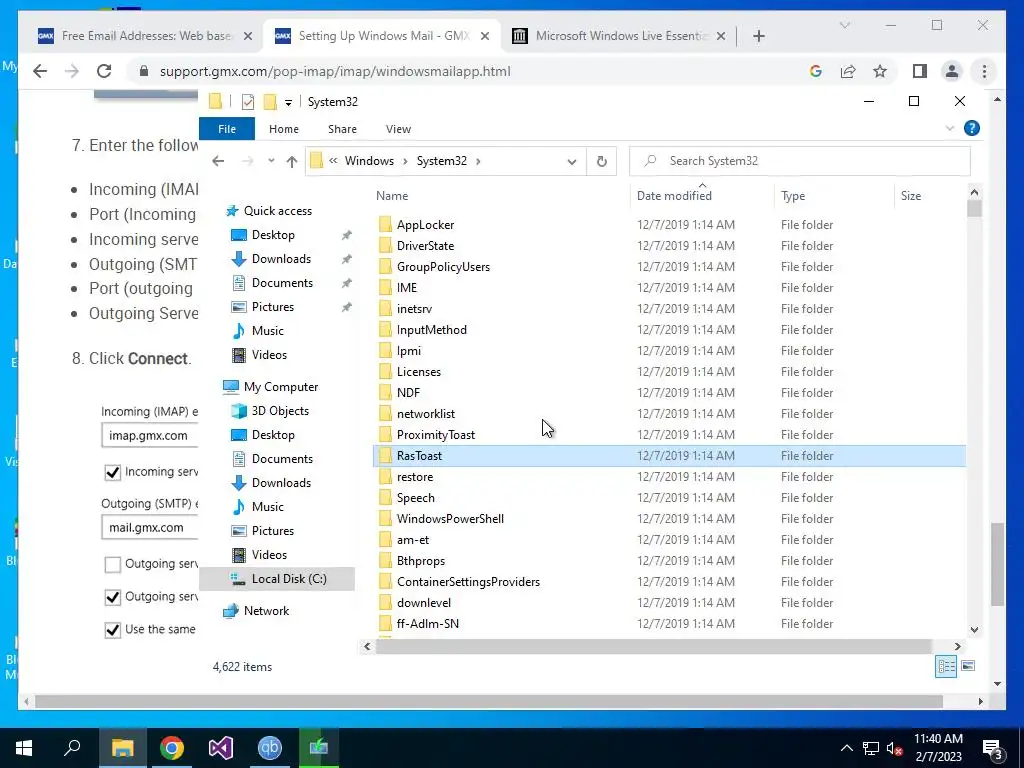Image resolution: width=1024 pixels, height=768 pixels.
Task: Bookmark this page with the star icon
Action: point(880,71)
